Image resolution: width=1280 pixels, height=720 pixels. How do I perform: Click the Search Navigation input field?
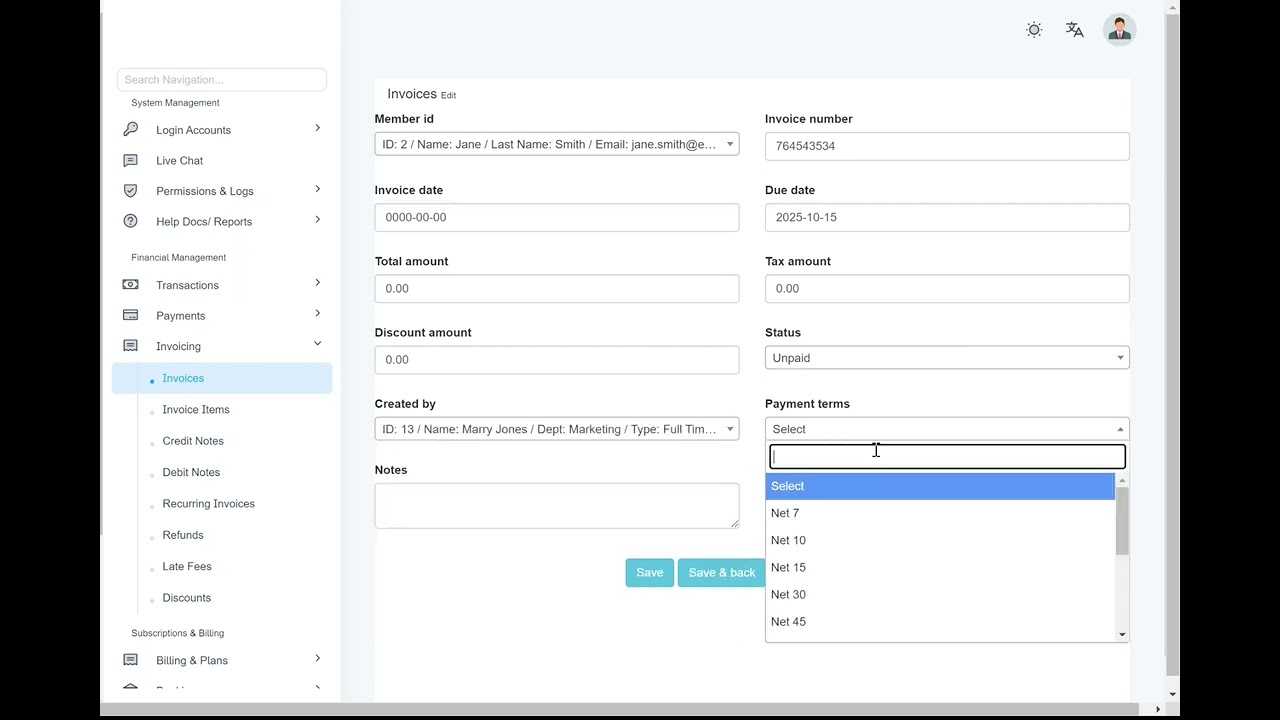click(221, 80)
